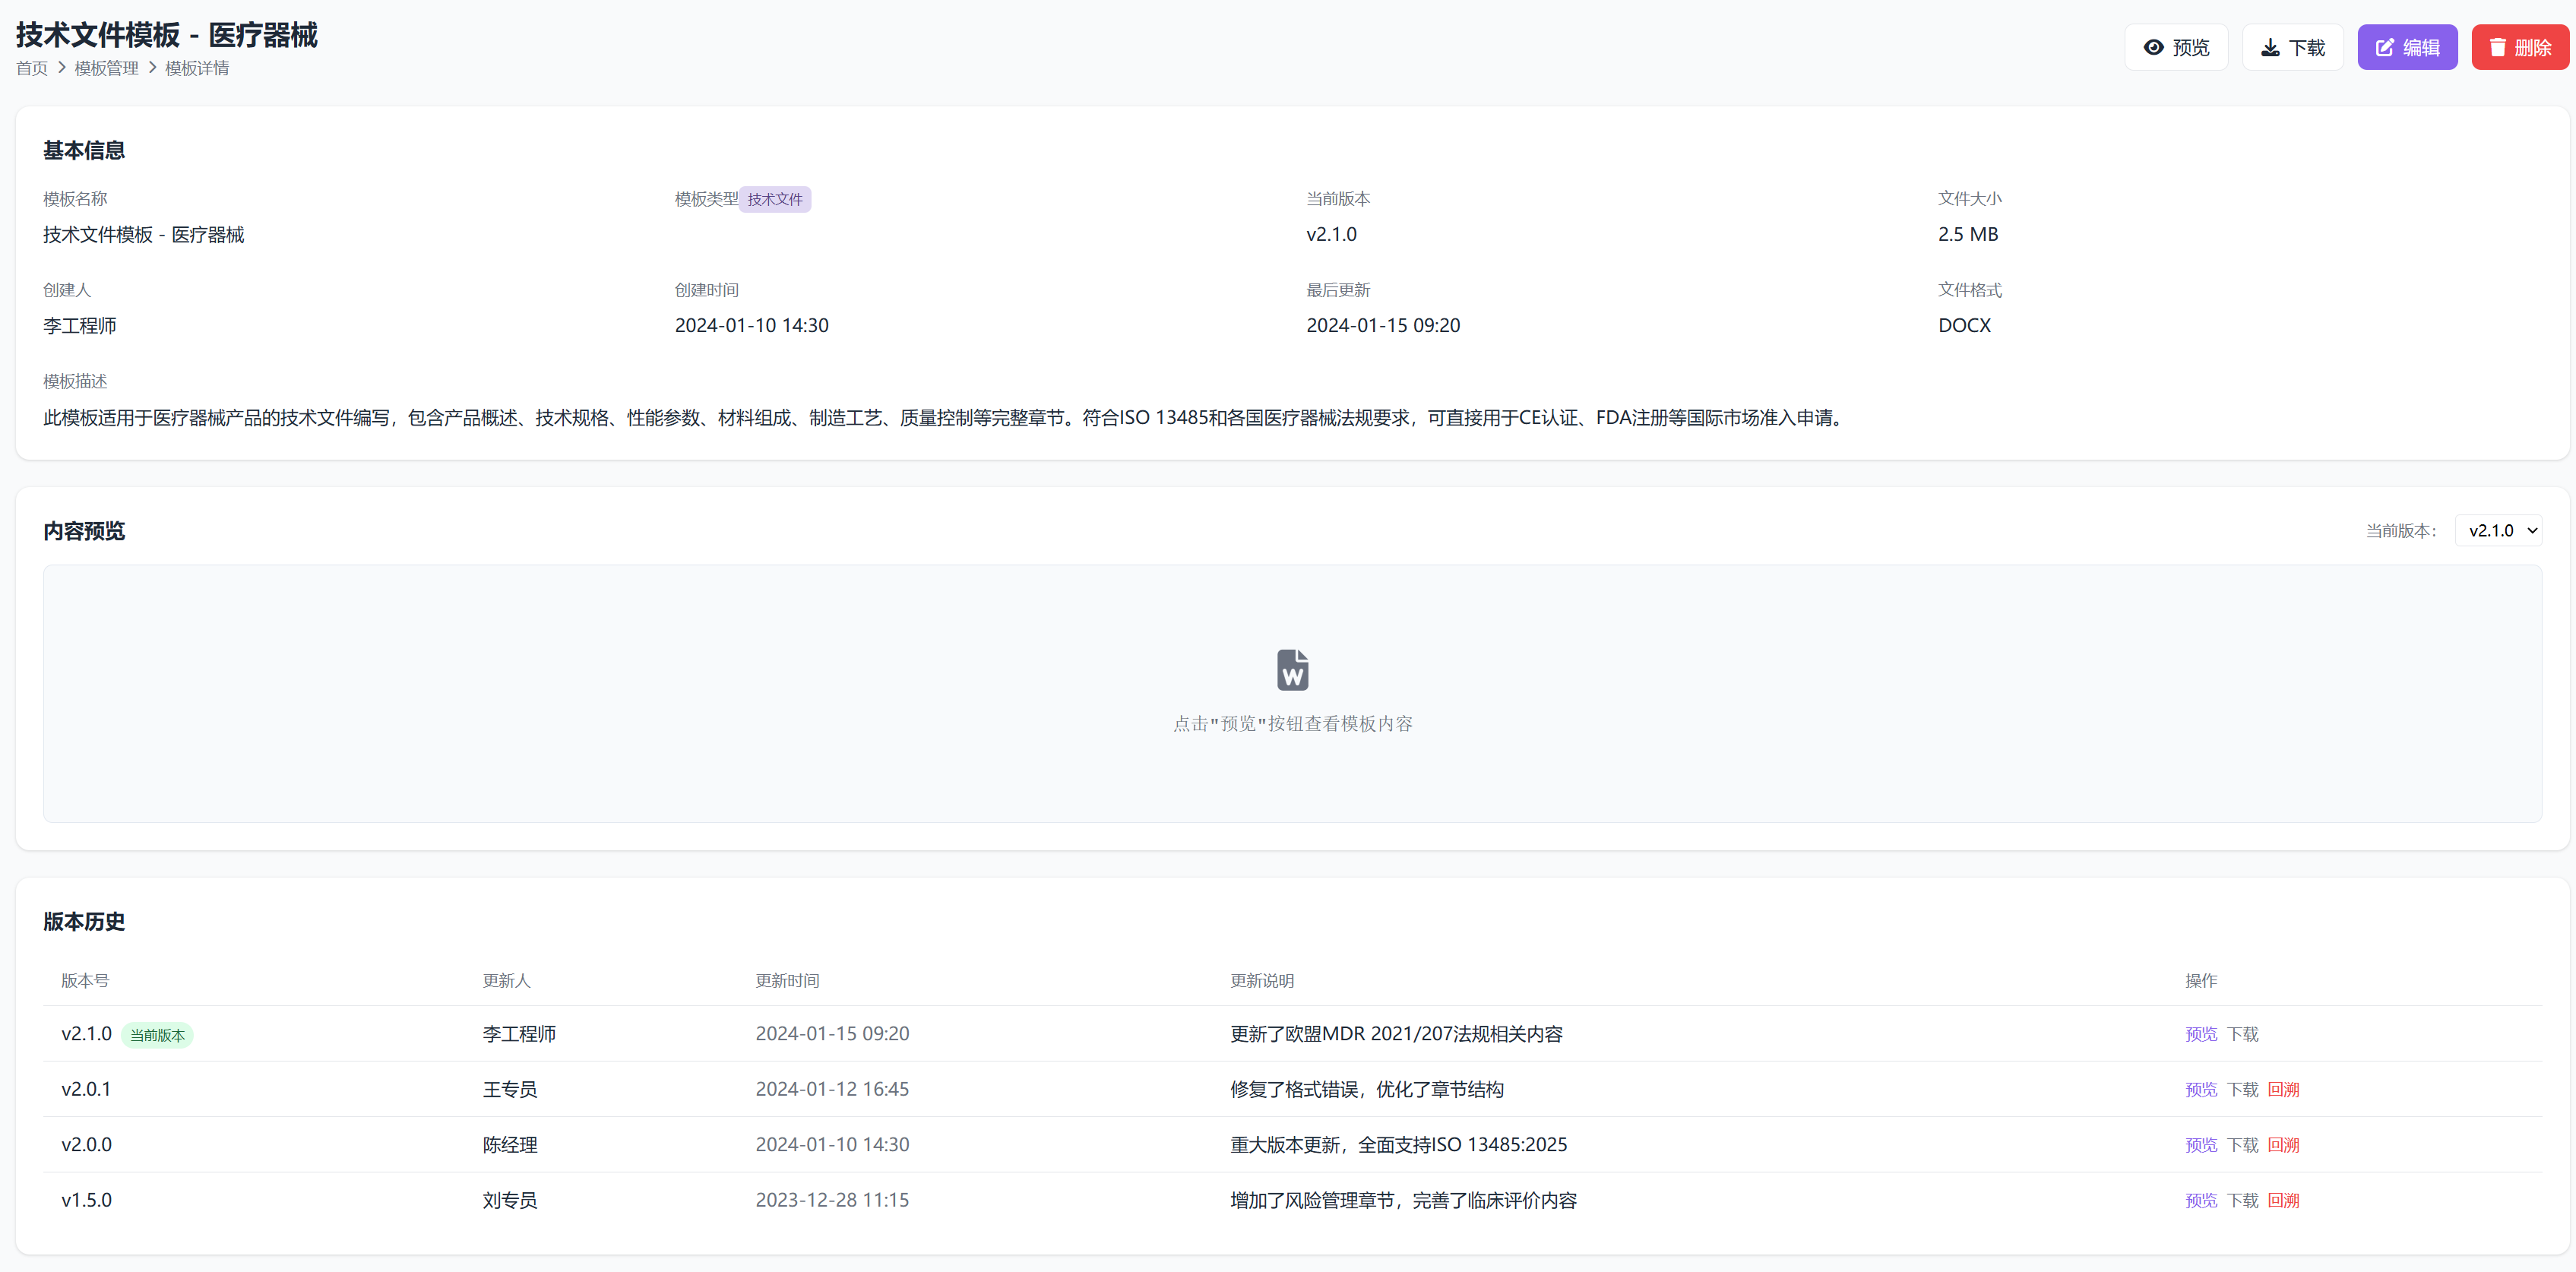The width and height of the screenshot is (2576, 1272).
Task: Click the 技术文件 template type badge
Action: click(775, 199)
